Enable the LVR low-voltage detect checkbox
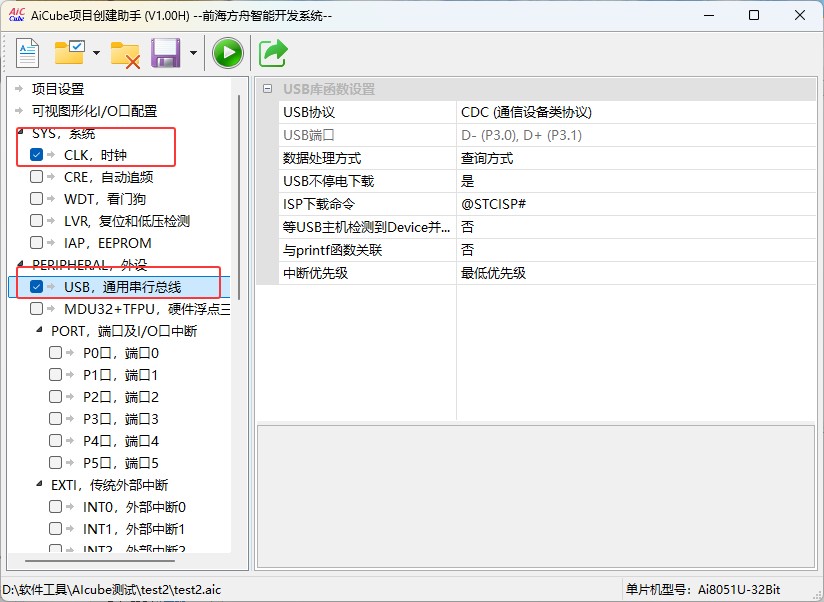 click(x=36, y=221)
